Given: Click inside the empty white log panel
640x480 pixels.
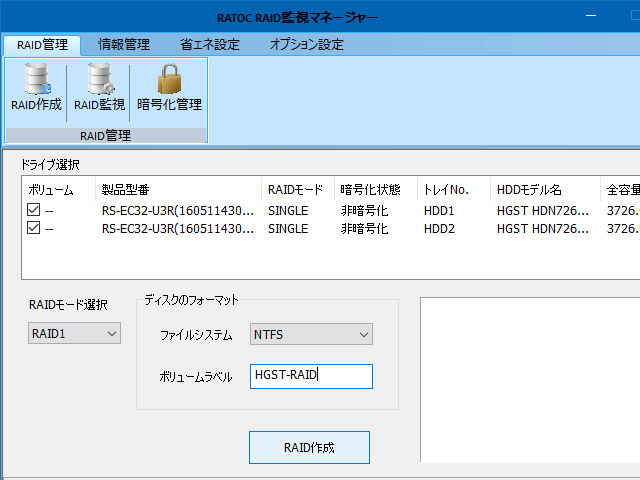Looking at the screenshot, I should pyautogui.click(x=530, y=380).
